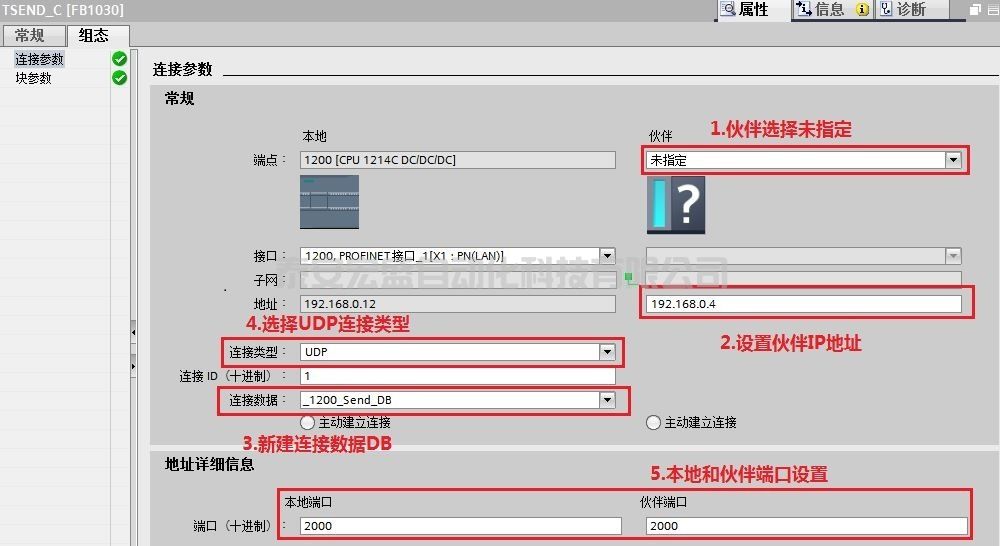
Task: Open the local 接口 PROFINET dropdown
Action: click(606, 256)
